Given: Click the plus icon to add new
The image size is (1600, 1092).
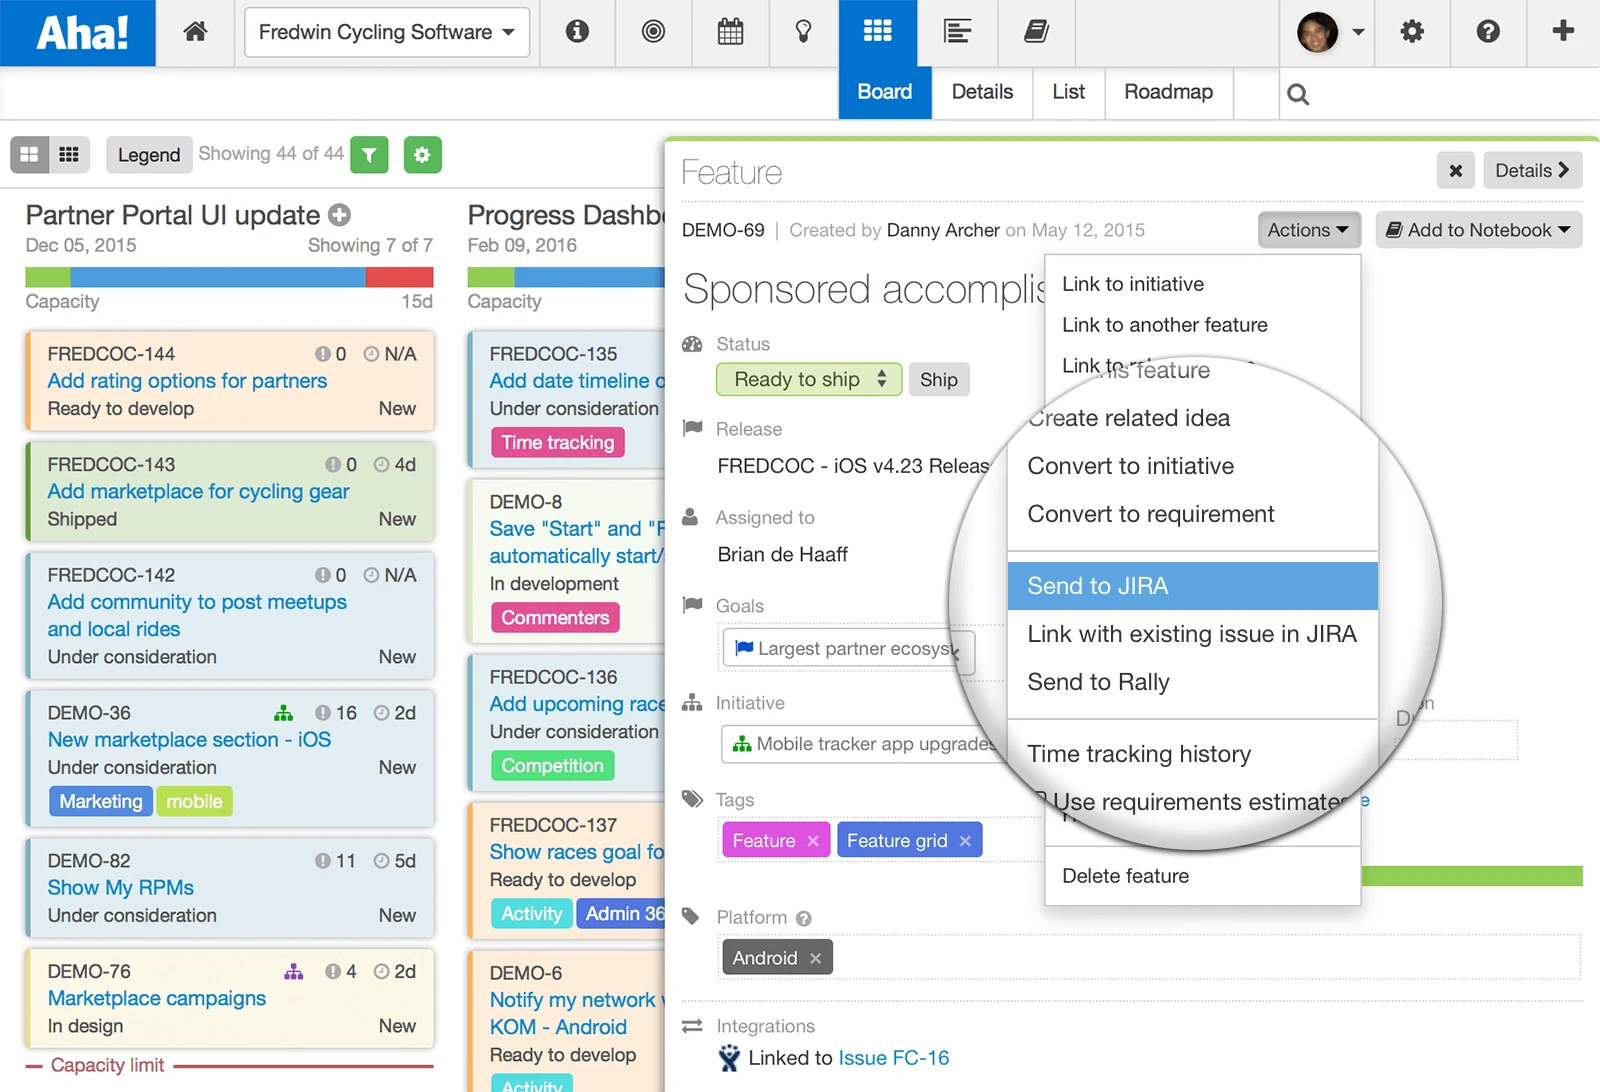Looking at the screenshot, I should [1563, 32].
